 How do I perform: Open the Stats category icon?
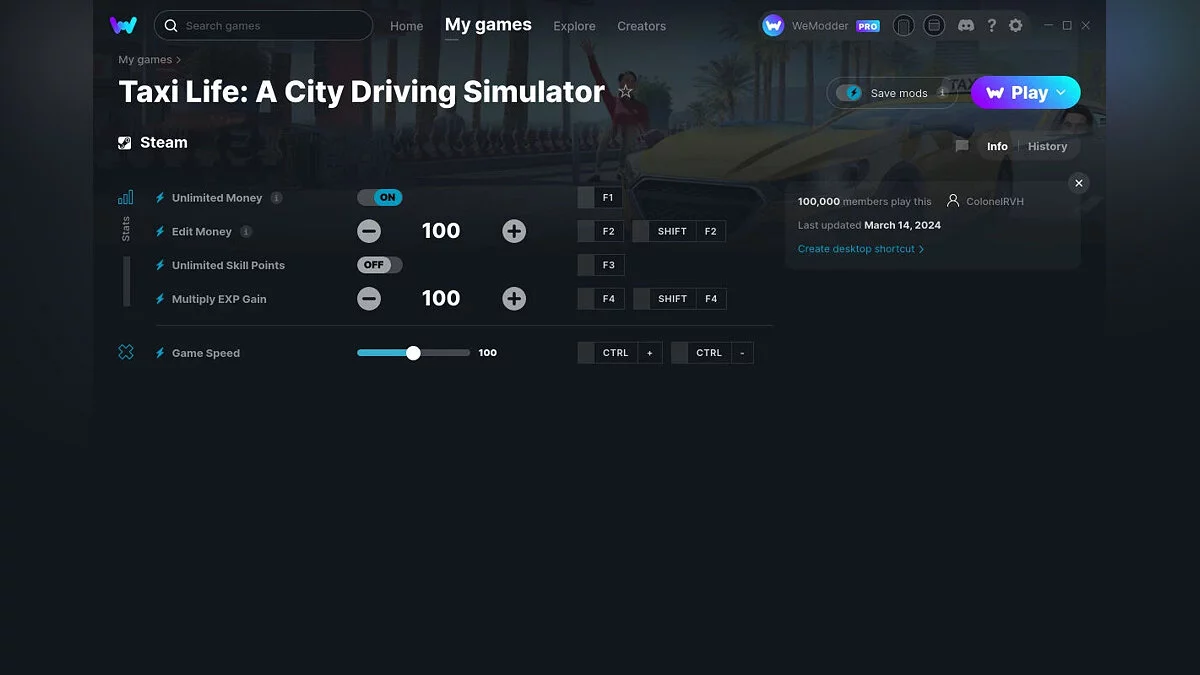pos(126,197)
